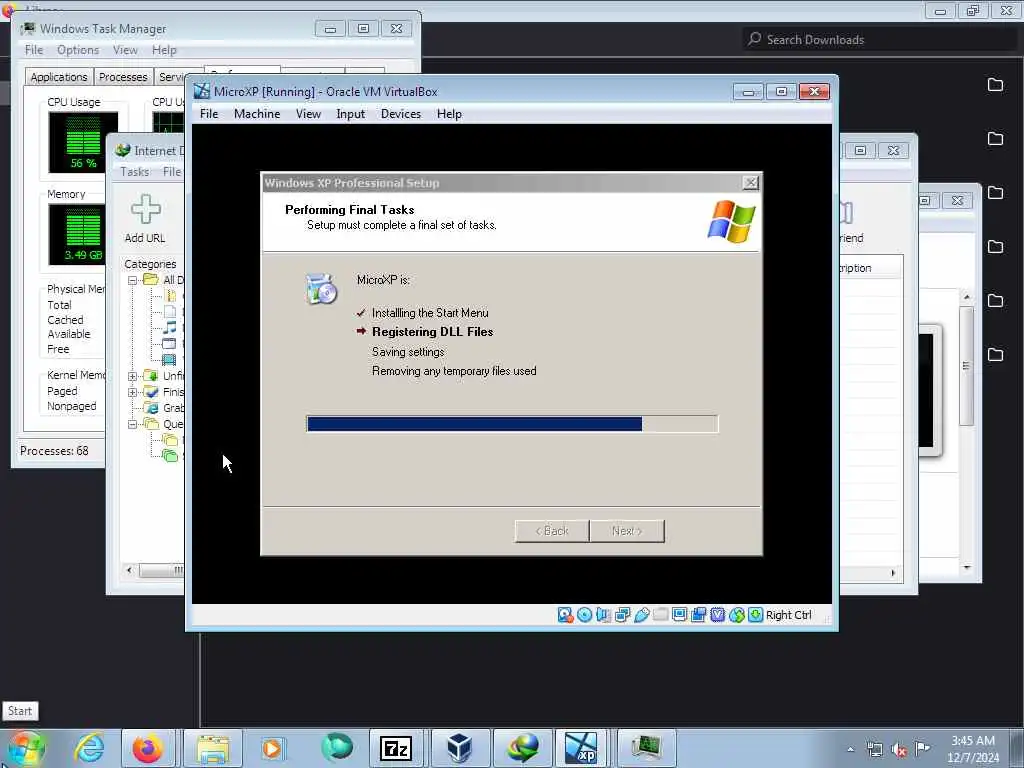Click the audio indicator in VirtualBox status bar

[603, 615]
